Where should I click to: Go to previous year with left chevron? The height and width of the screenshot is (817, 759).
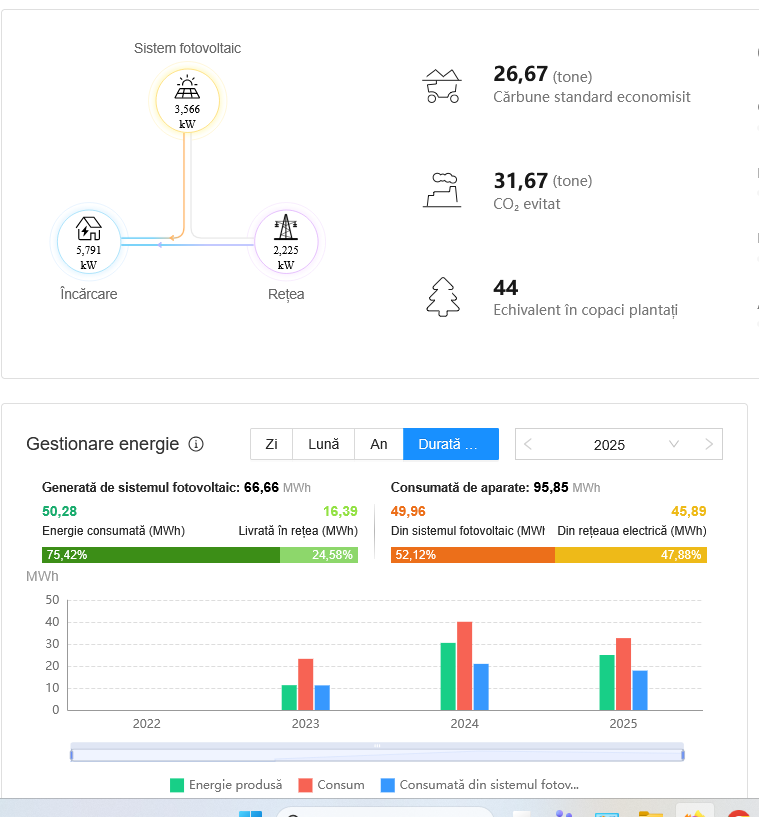pos(528,444)
